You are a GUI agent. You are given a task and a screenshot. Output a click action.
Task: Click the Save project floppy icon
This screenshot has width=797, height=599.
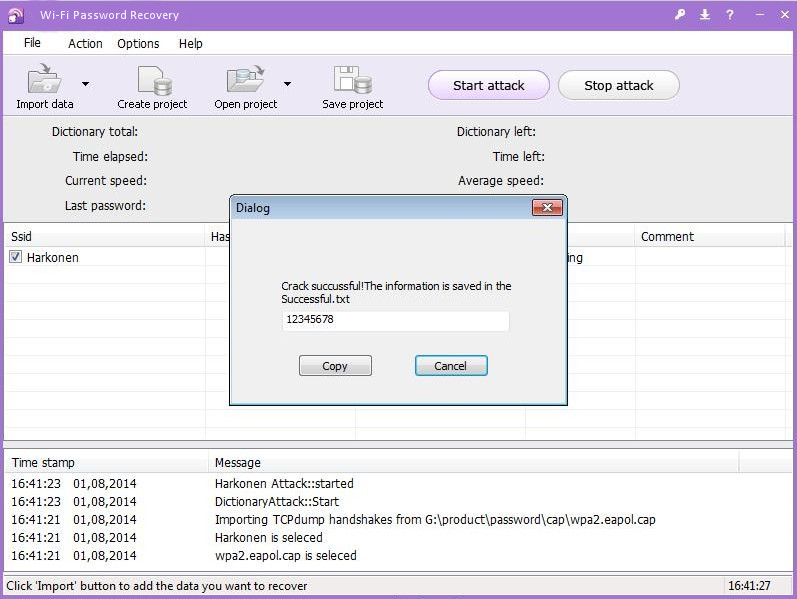click(353, 80)
